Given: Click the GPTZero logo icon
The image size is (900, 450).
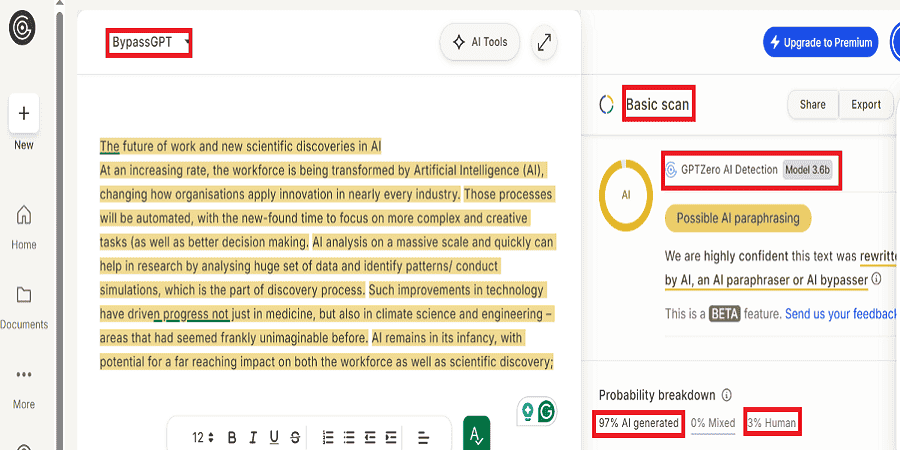Looking at the screenshot, I should [x=22, y=28].
